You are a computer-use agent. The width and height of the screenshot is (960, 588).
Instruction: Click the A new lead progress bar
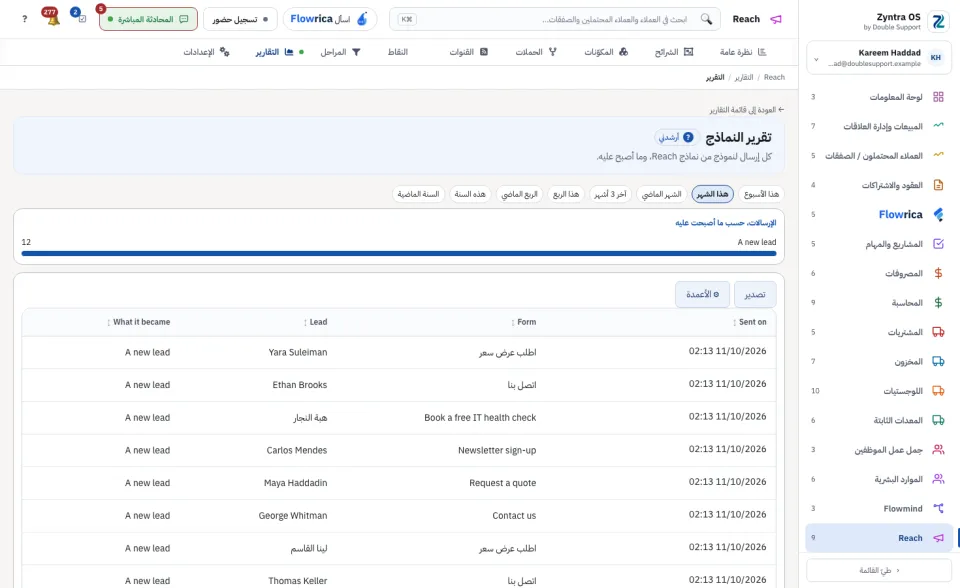399,253
